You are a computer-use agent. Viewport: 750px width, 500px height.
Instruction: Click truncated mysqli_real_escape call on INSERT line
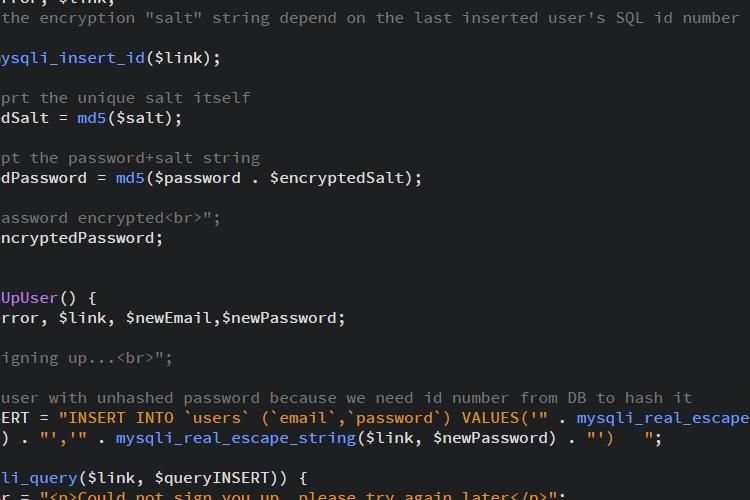tap(663, 418)
